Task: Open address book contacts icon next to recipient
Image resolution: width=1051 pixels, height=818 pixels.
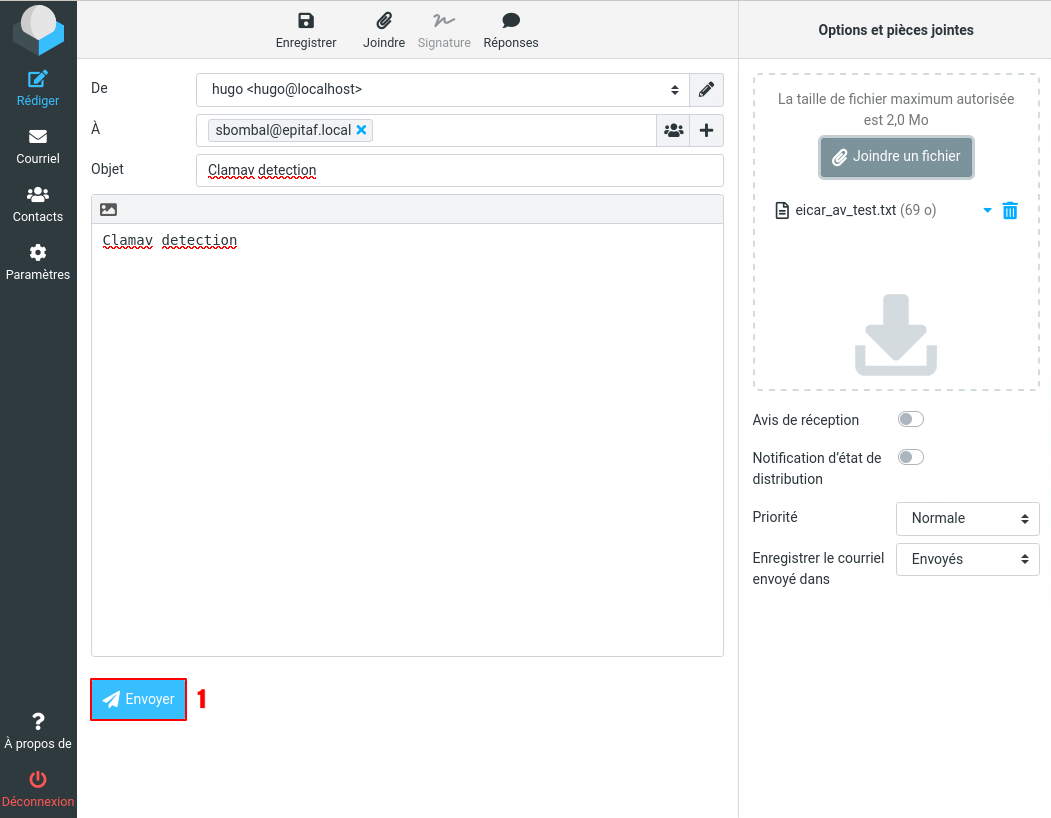Action: click(673, 130)
